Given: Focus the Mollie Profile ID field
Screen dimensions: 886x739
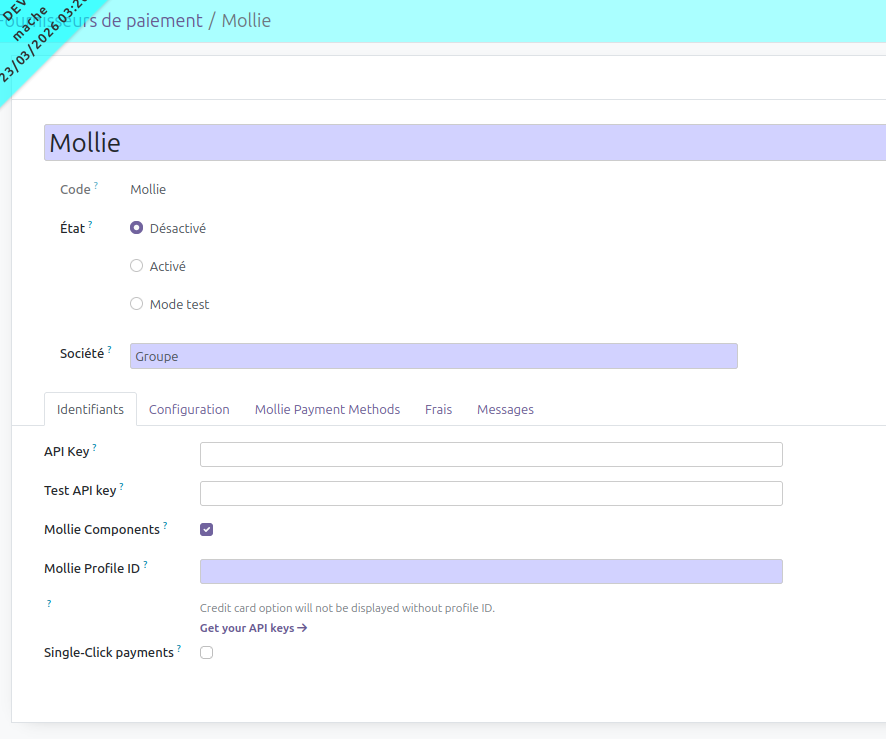Looking at the screenshot, I should 491,571.
